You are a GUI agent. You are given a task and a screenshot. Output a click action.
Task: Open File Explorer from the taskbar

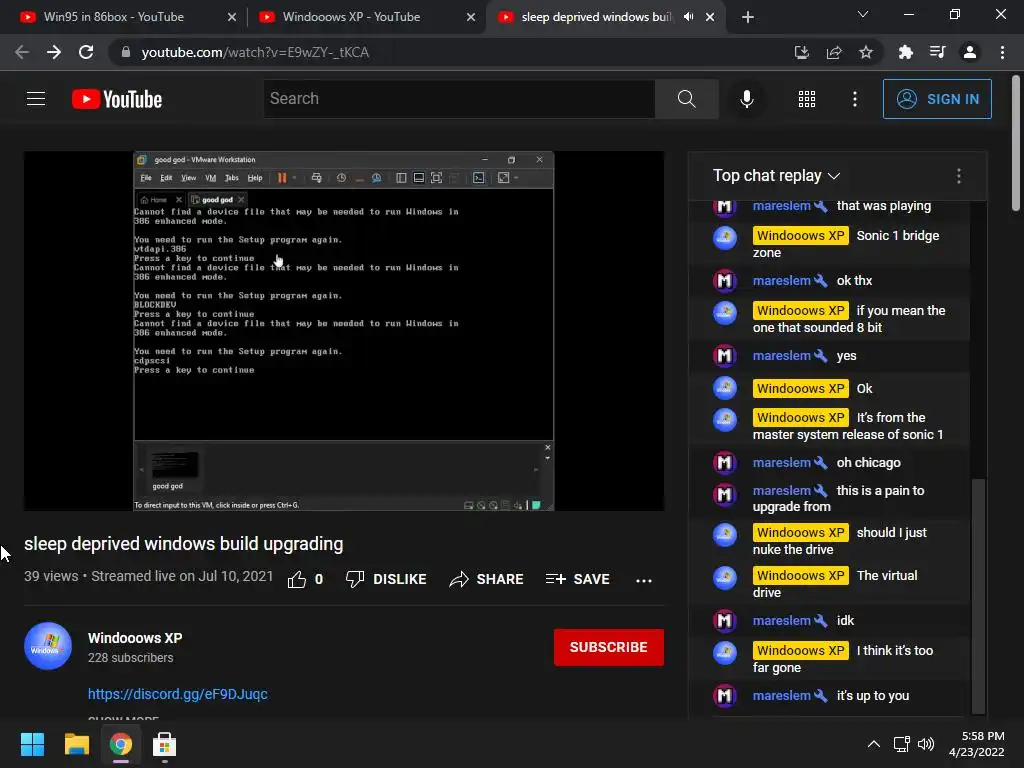coord(76,744)
